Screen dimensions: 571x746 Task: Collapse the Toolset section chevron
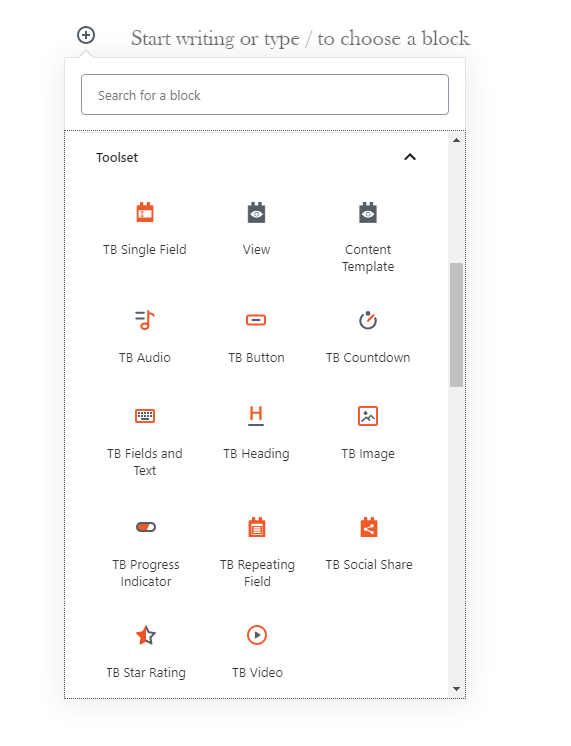410,157
